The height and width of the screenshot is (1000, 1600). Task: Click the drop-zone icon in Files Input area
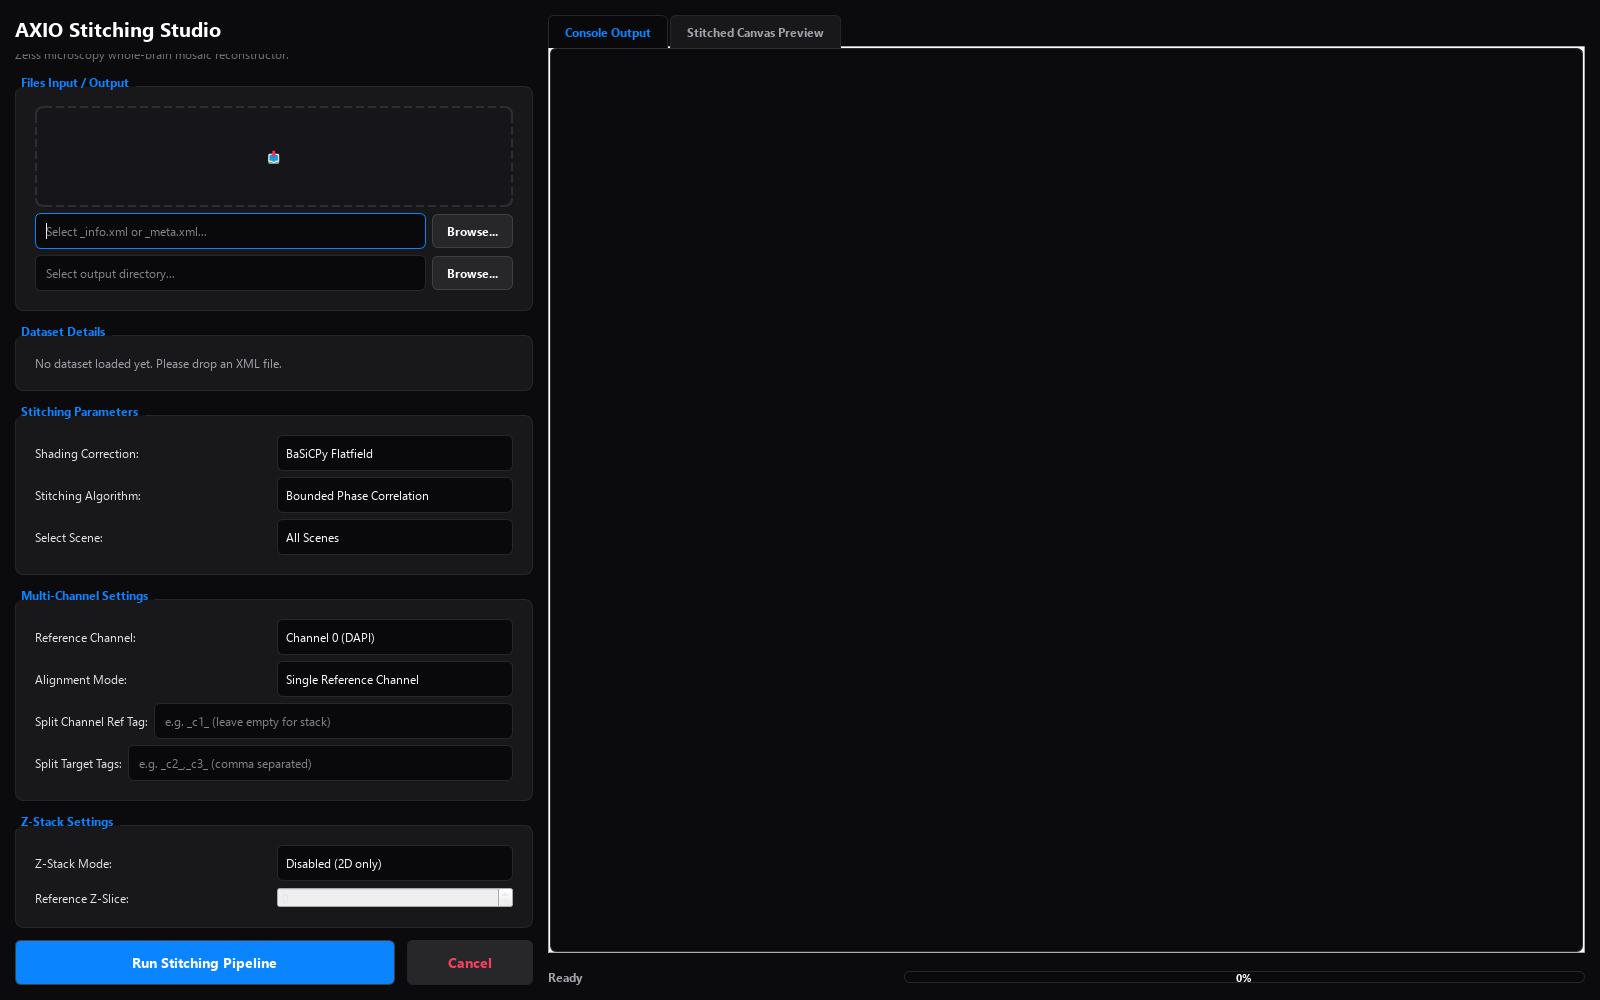tap(274, 157)
